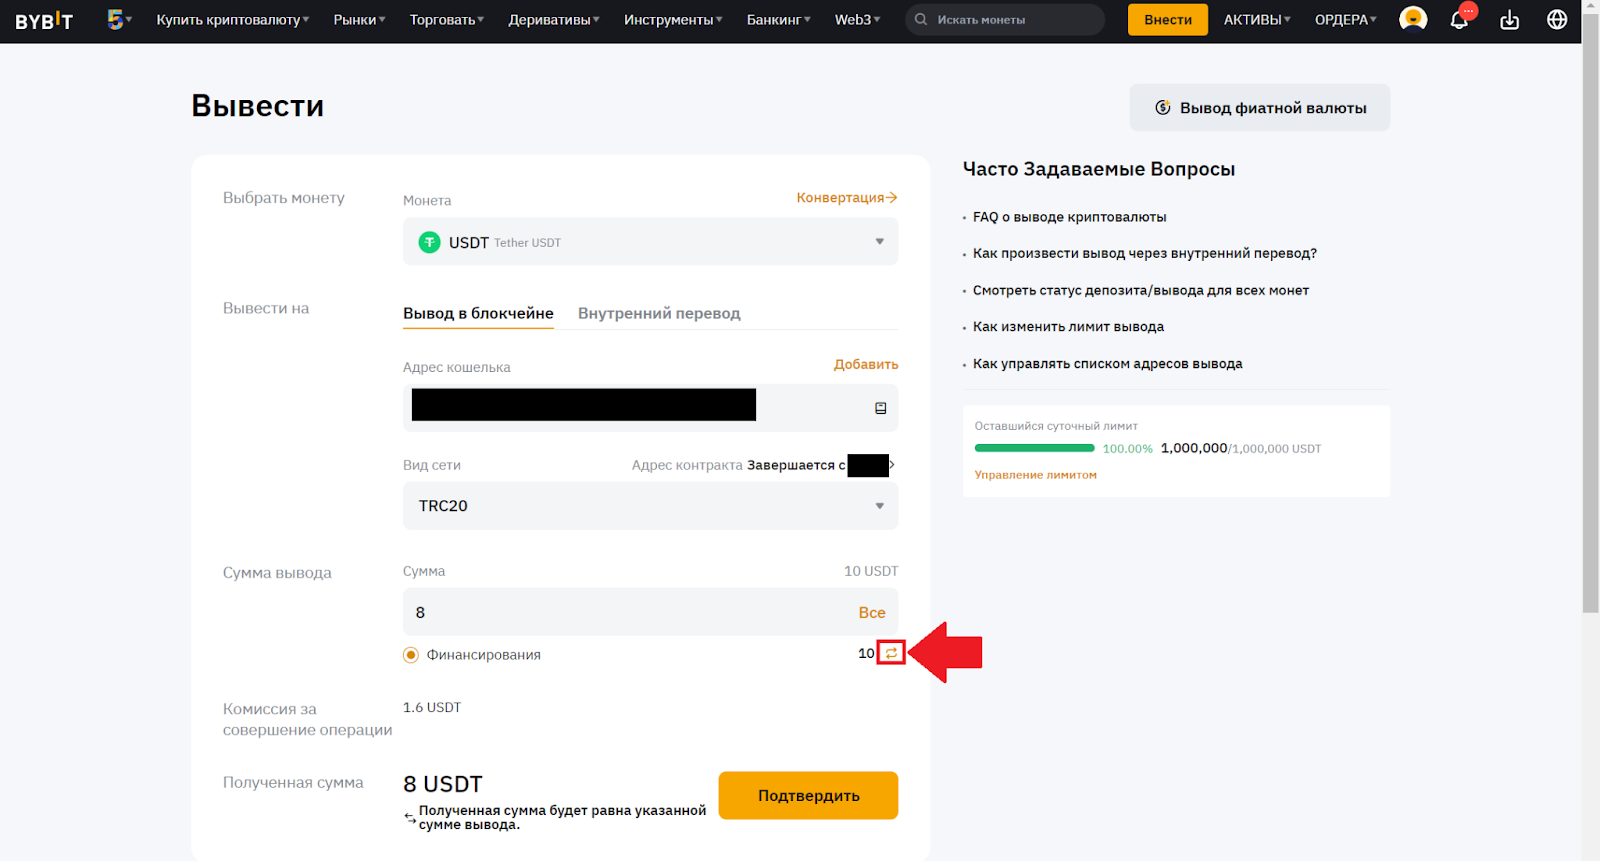Click the 1.6 USDT fee value

pos(432,707)
